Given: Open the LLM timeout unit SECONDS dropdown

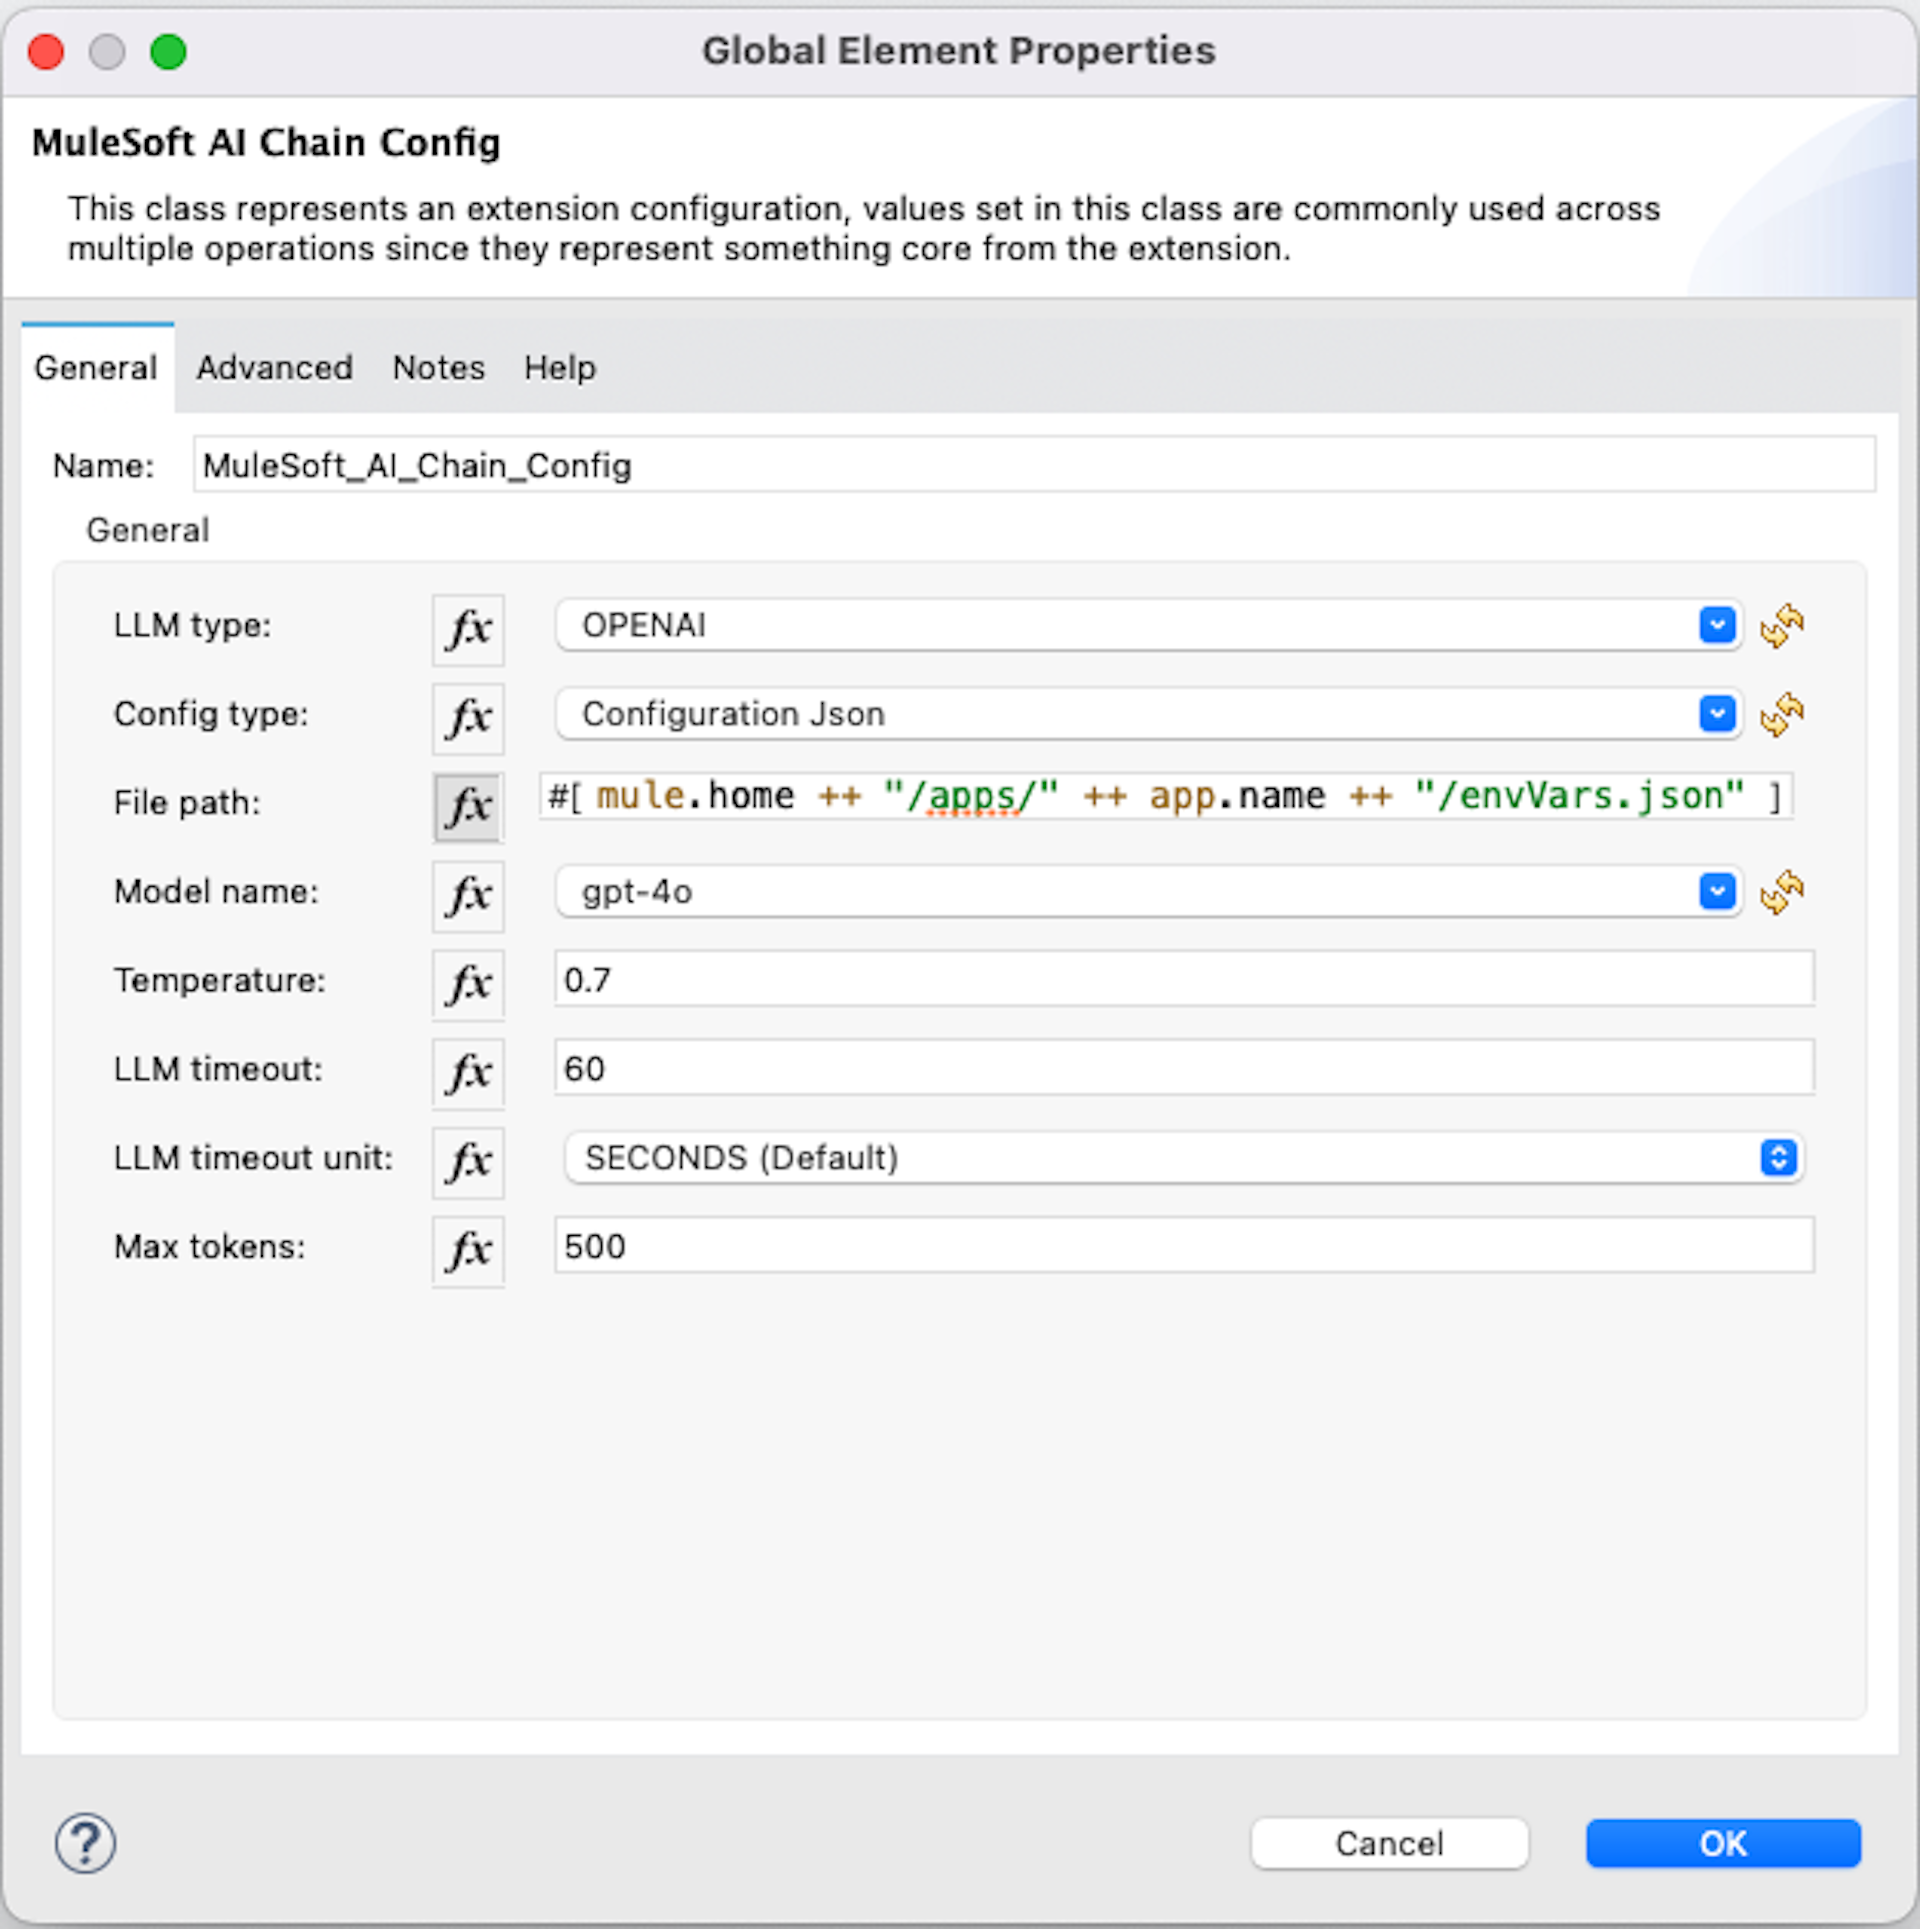Looking at the screenshot, I should (1184, 1158).
